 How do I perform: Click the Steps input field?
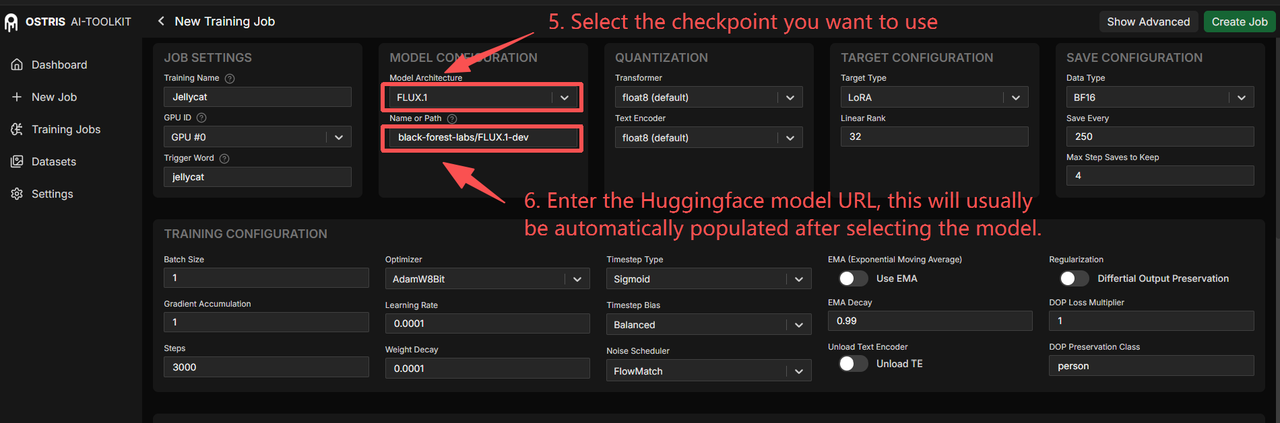click(x=264, y=368)
